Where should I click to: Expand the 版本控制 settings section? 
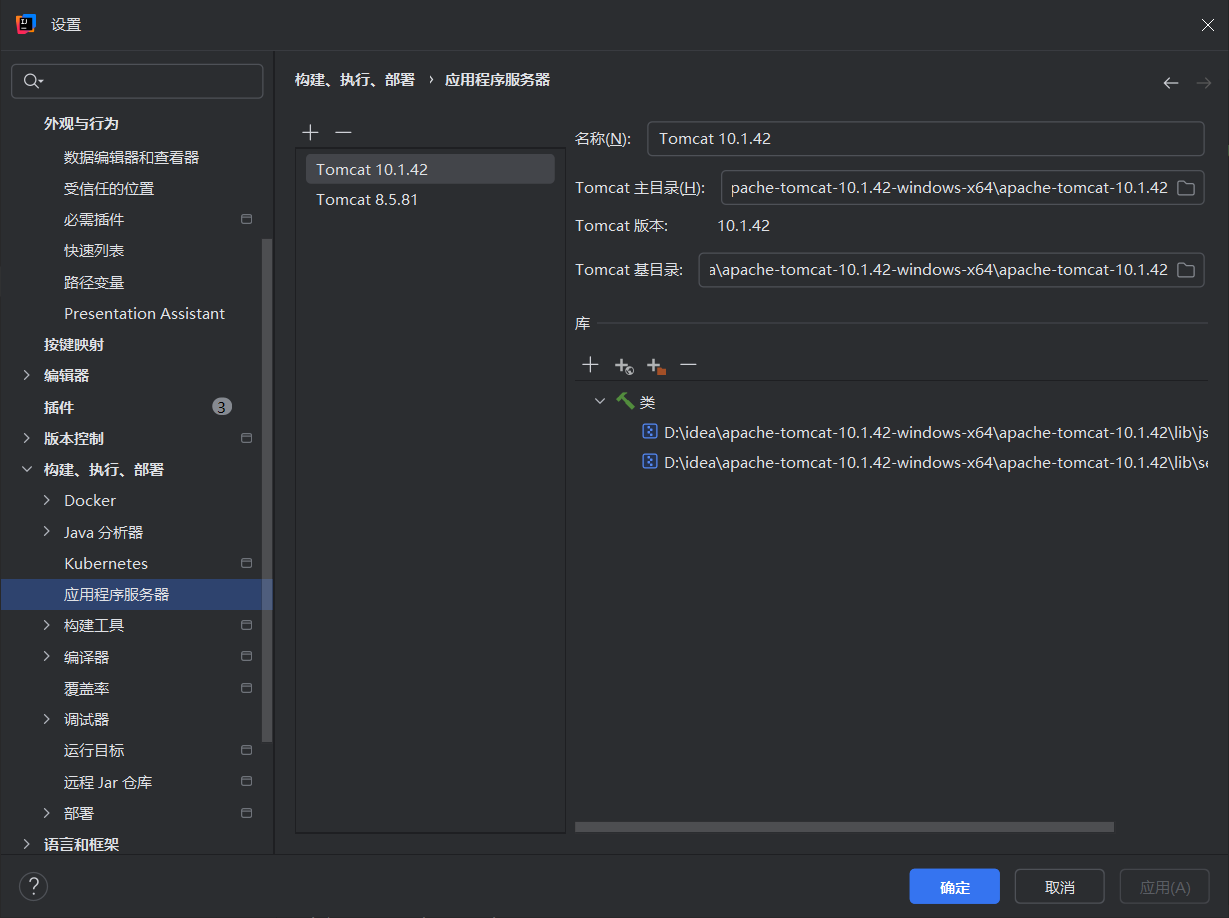27,438
